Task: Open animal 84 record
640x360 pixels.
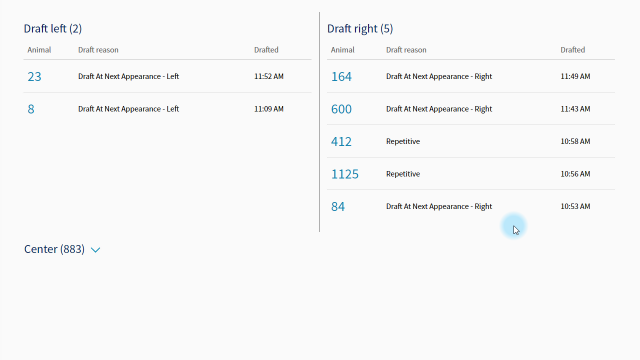Action: (x=338, y=207)
